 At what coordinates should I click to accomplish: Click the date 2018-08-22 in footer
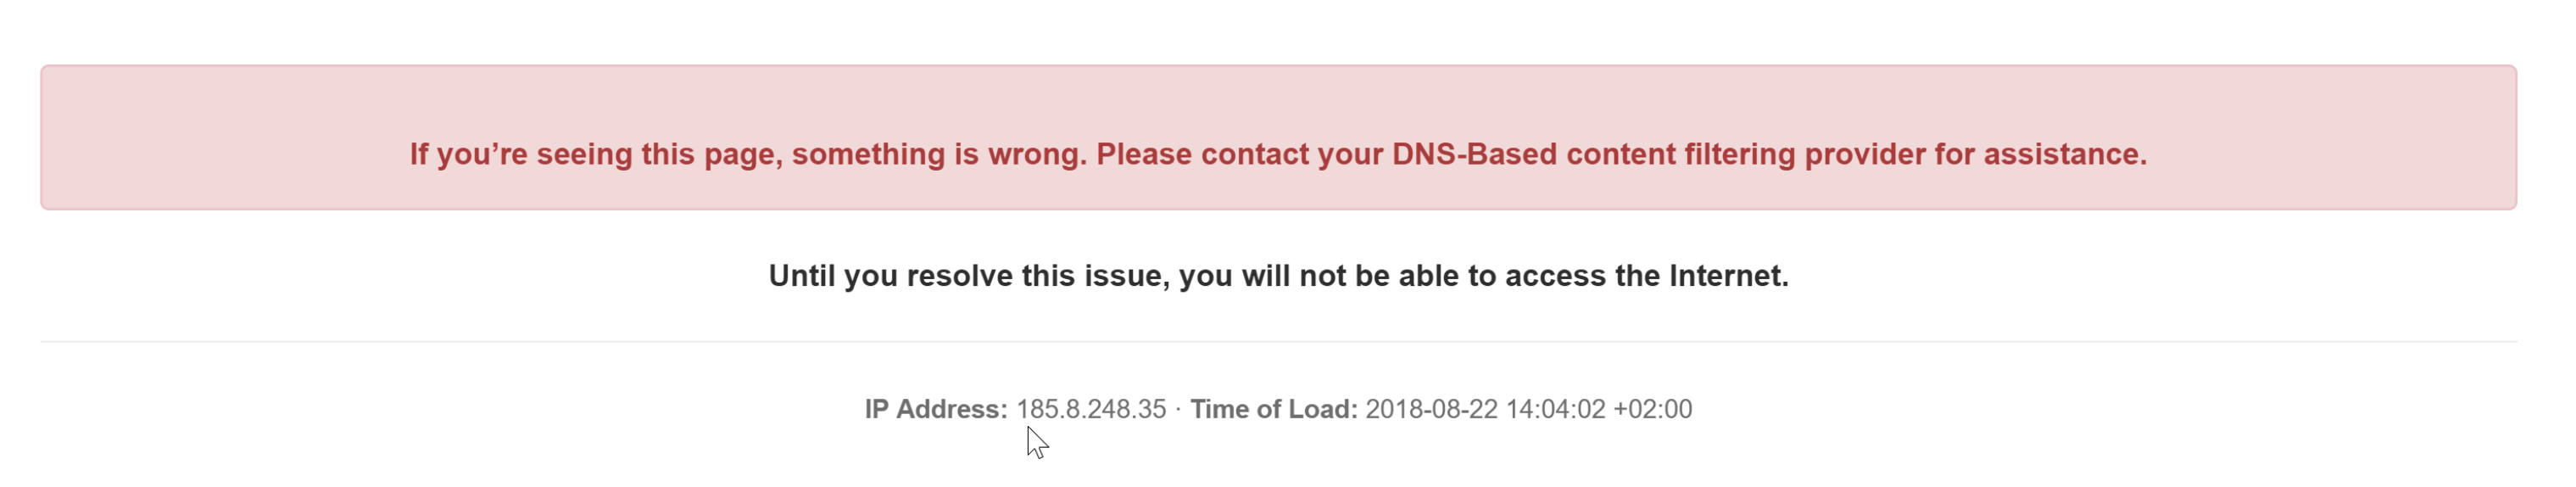(1432, 409)
